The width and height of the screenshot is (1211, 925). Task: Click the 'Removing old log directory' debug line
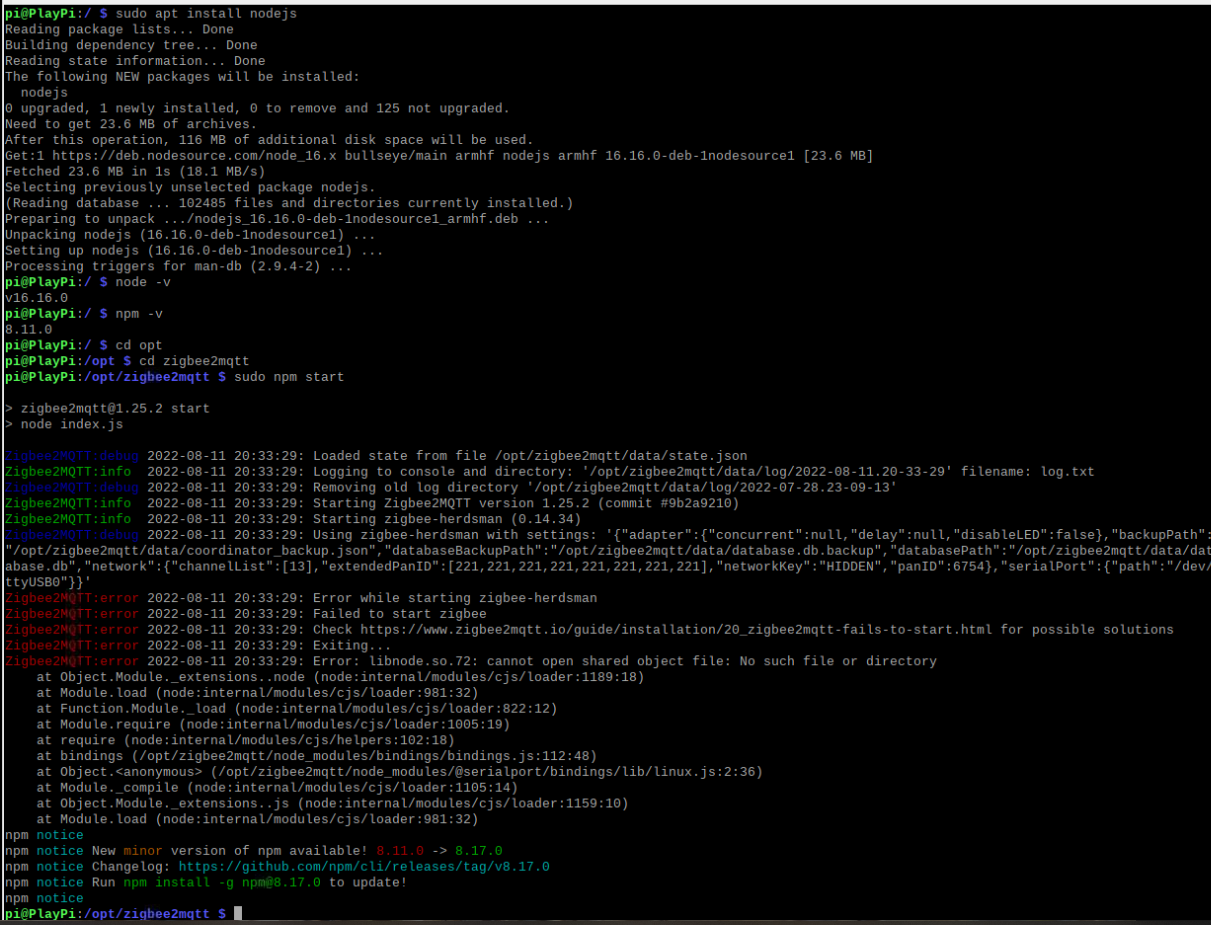pyautogui.click(x=451, y=488)
